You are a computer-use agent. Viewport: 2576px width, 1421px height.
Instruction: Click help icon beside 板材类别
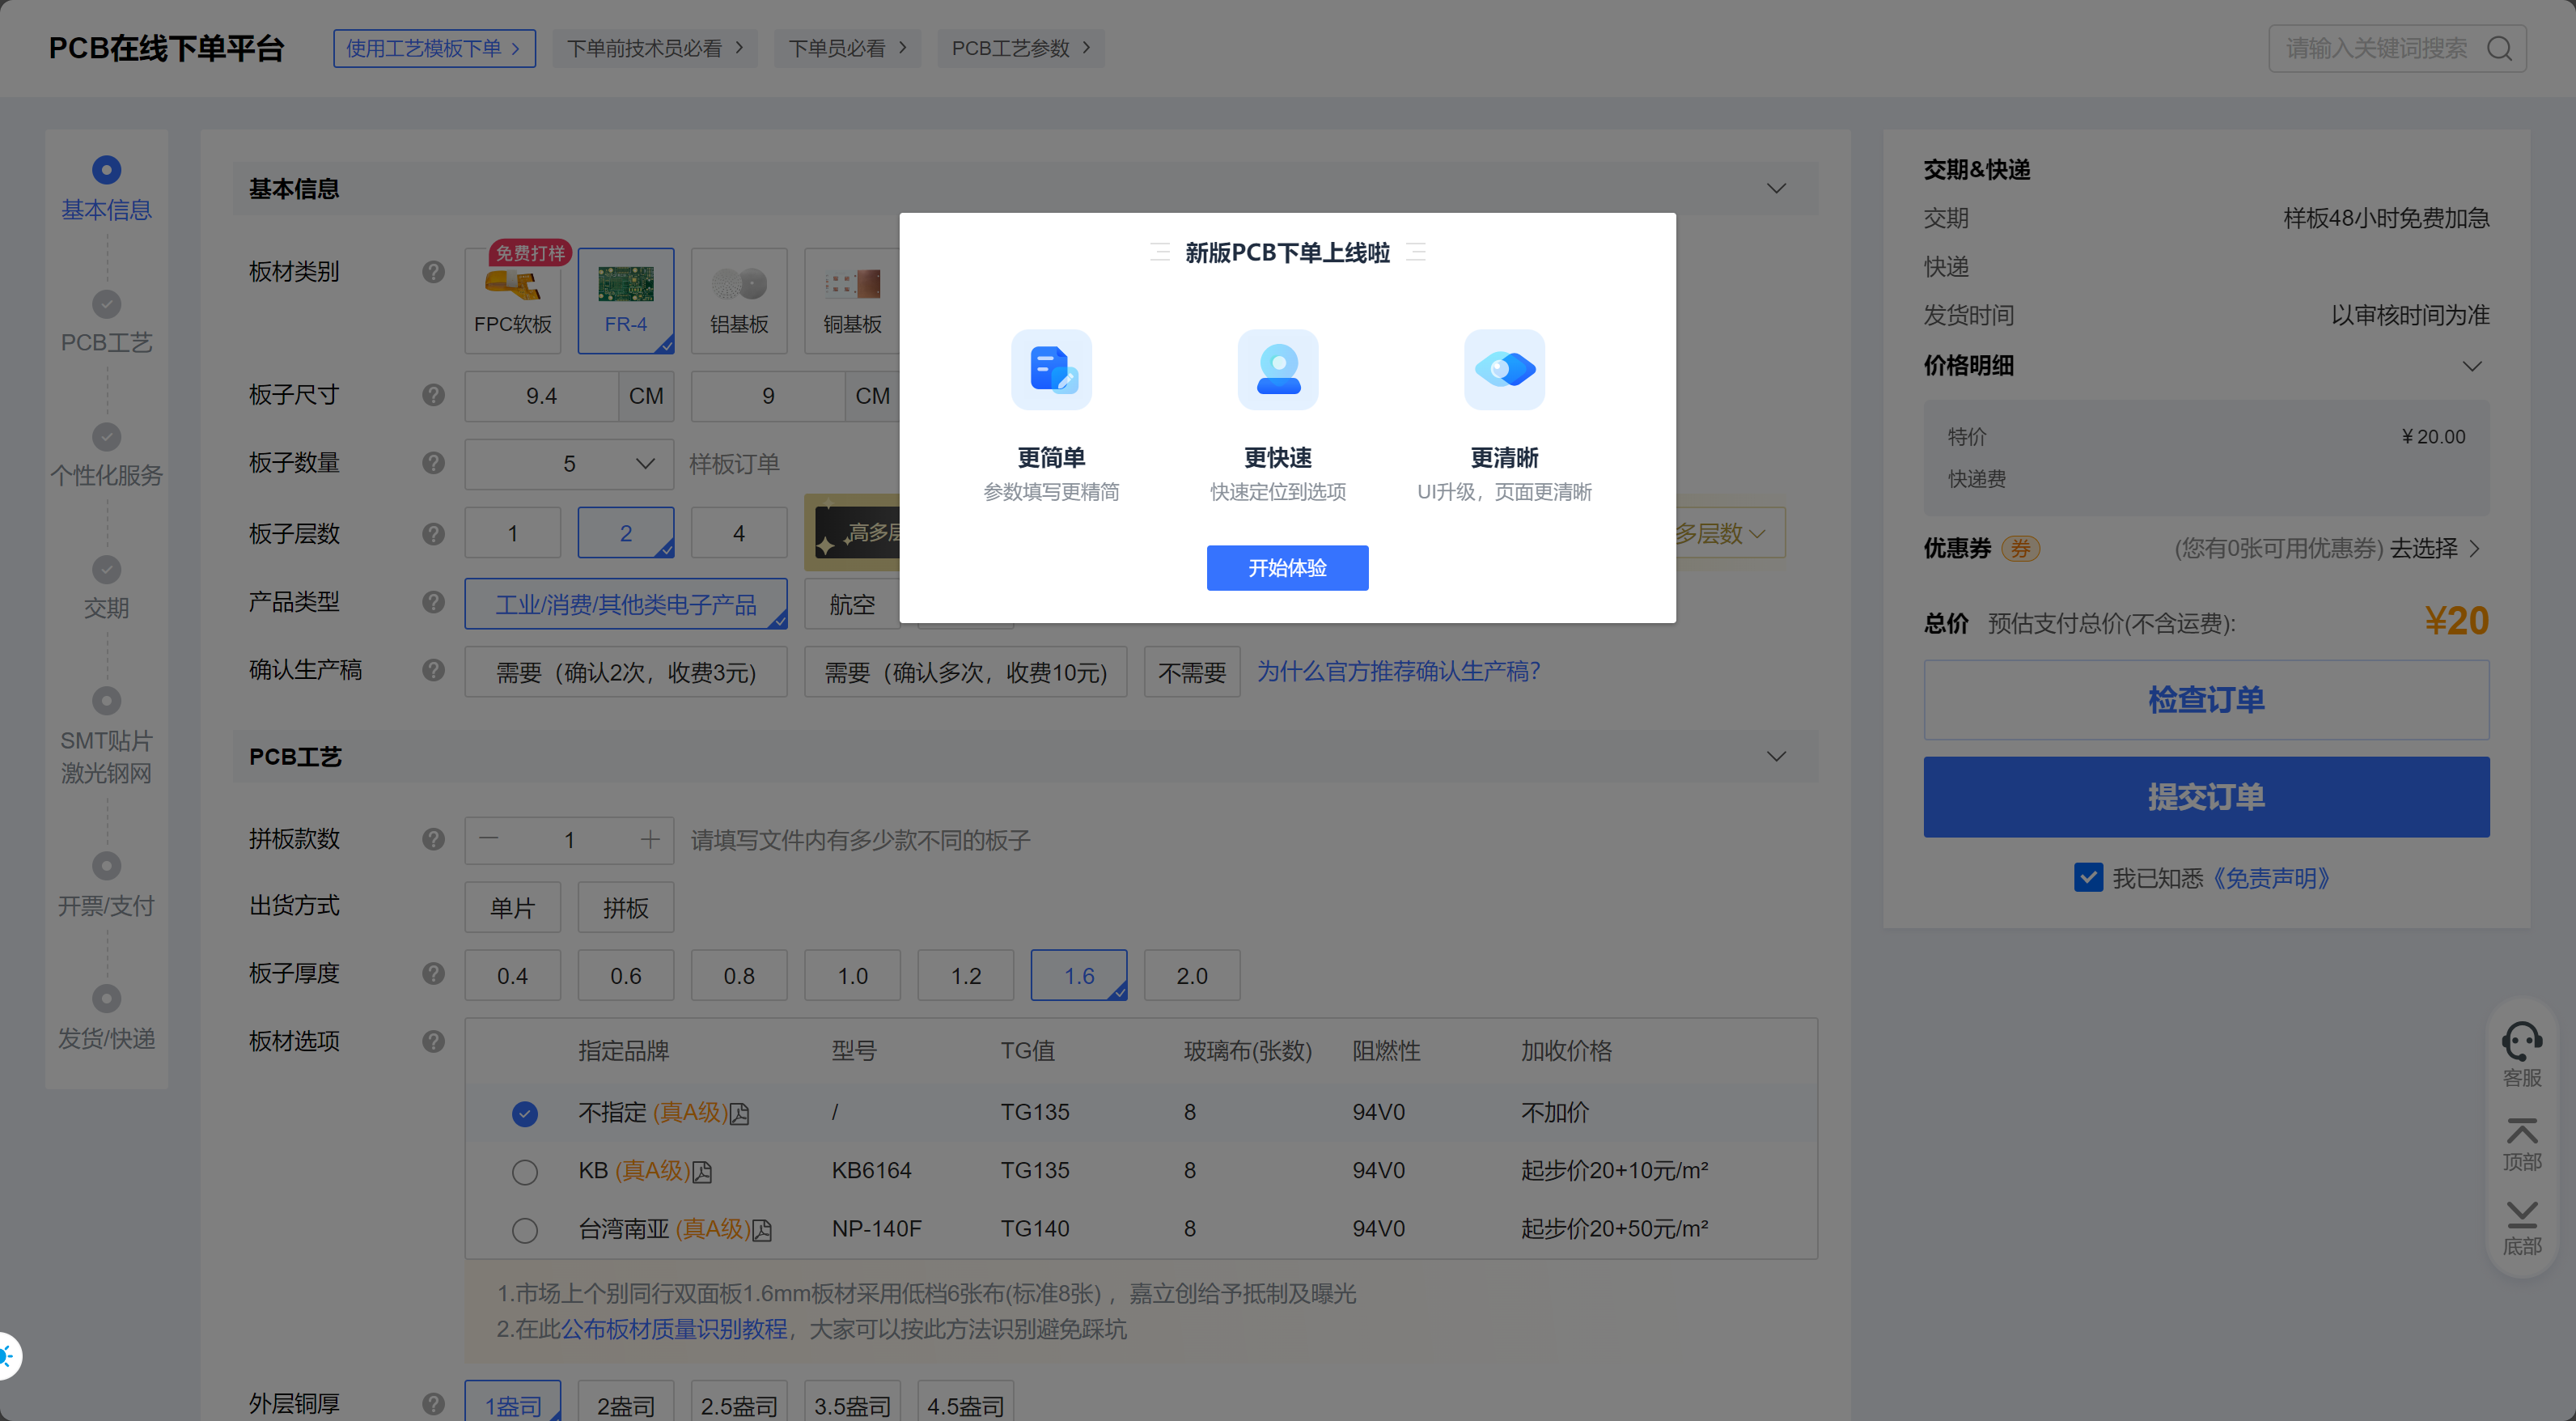433,272
